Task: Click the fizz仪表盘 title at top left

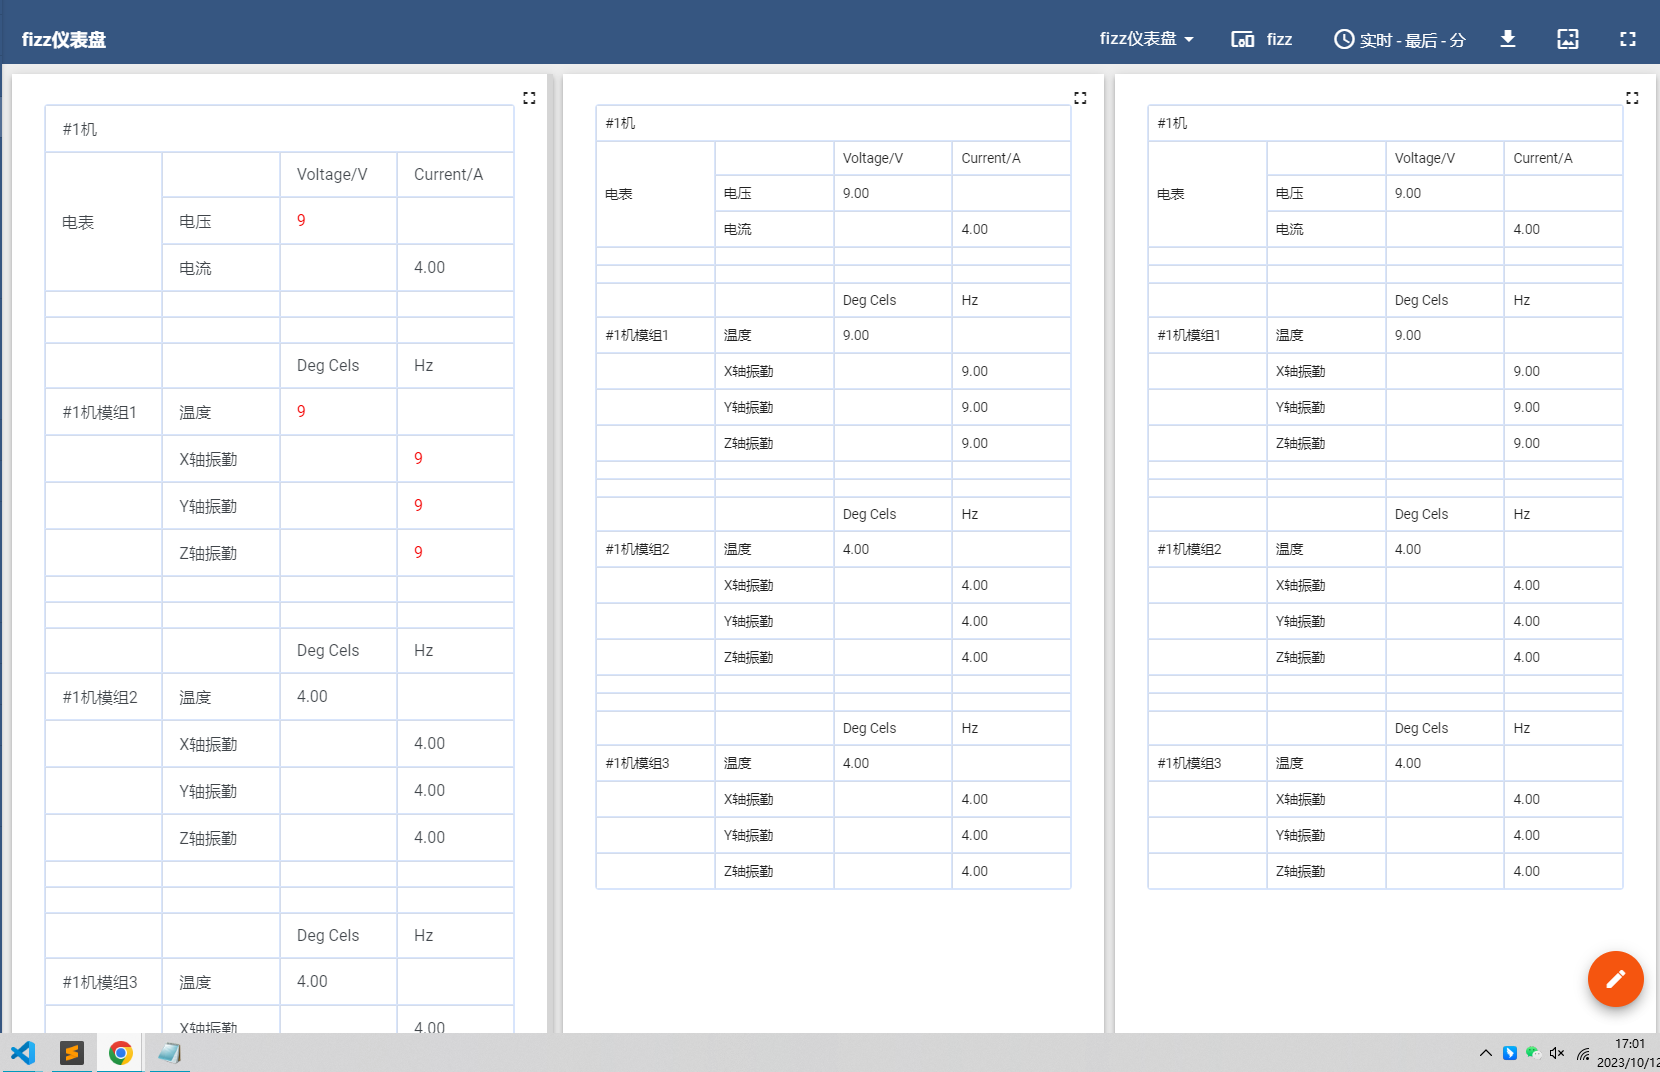Action: tap(64, 40)
